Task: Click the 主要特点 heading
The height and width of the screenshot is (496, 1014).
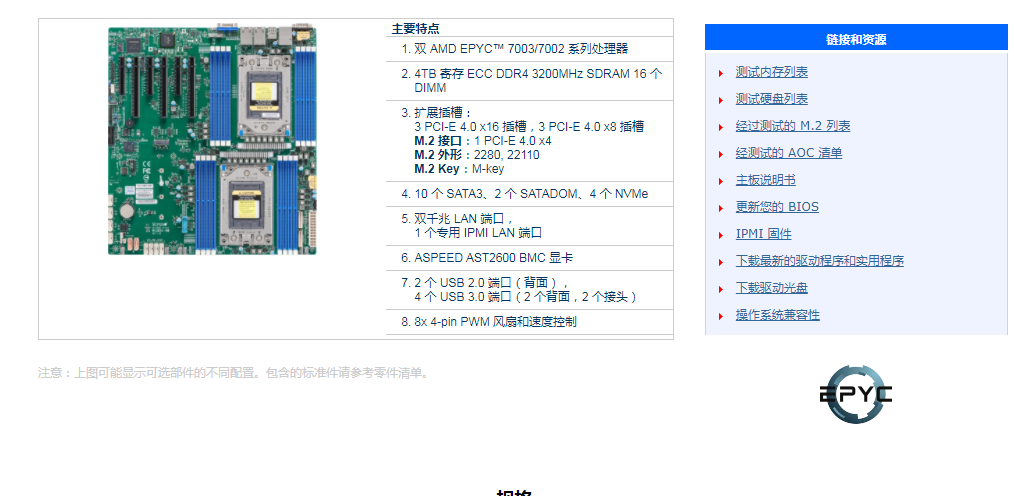Action: tap(415, 29)
